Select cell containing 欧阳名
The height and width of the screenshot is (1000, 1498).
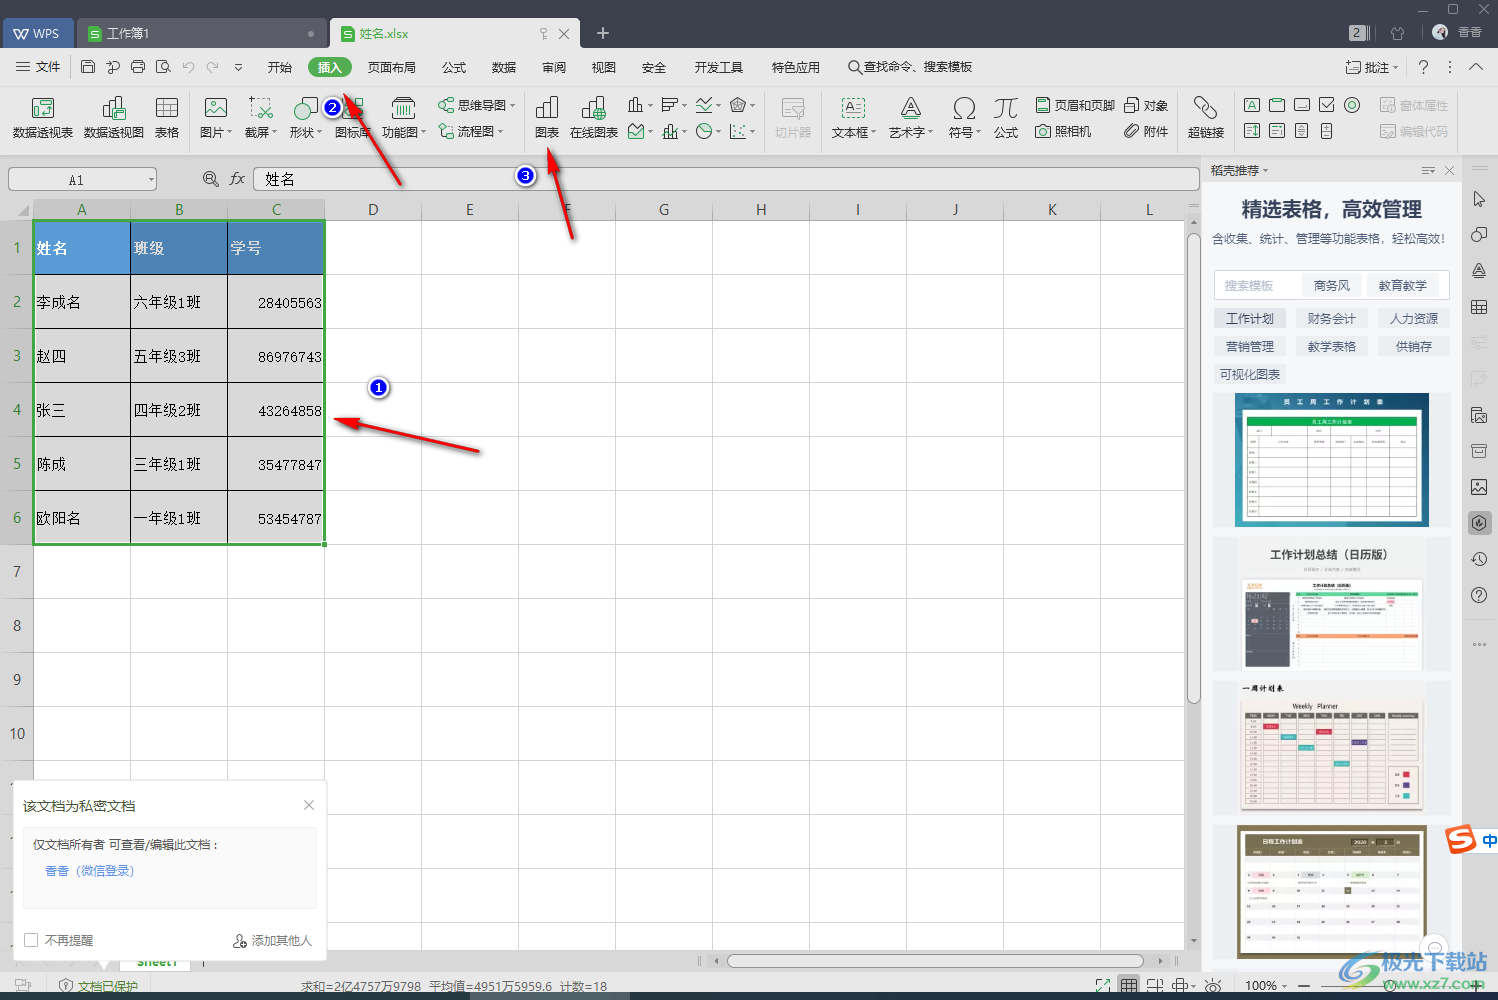point(82,518)
